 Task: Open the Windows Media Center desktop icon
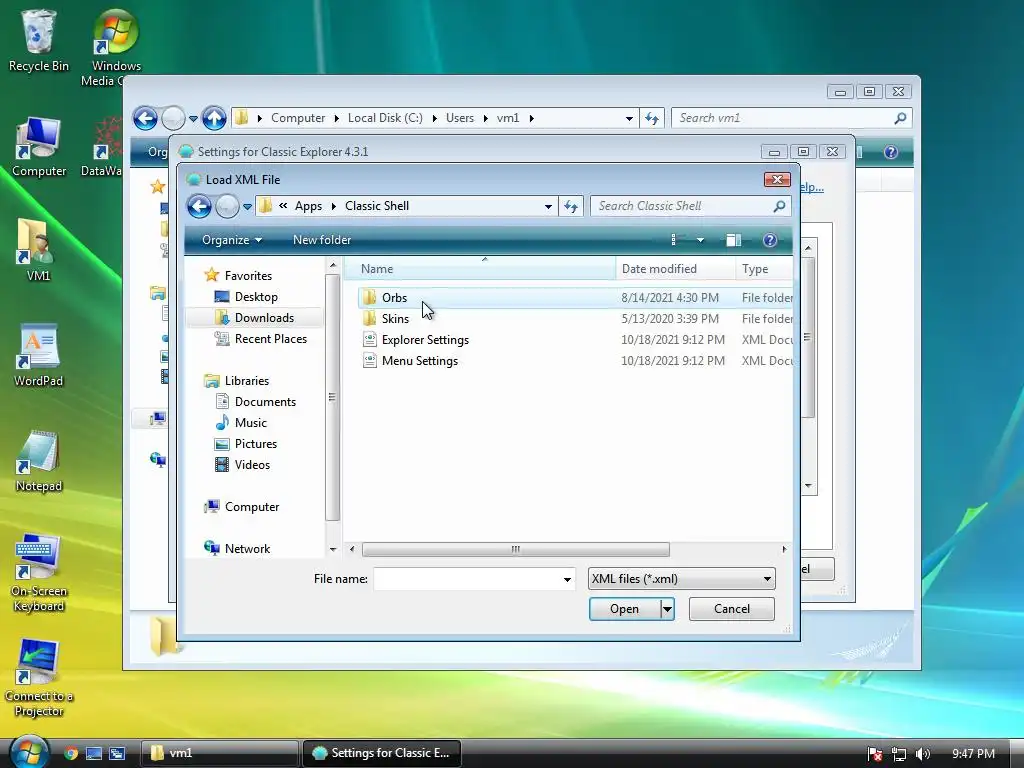click(116, 48)
